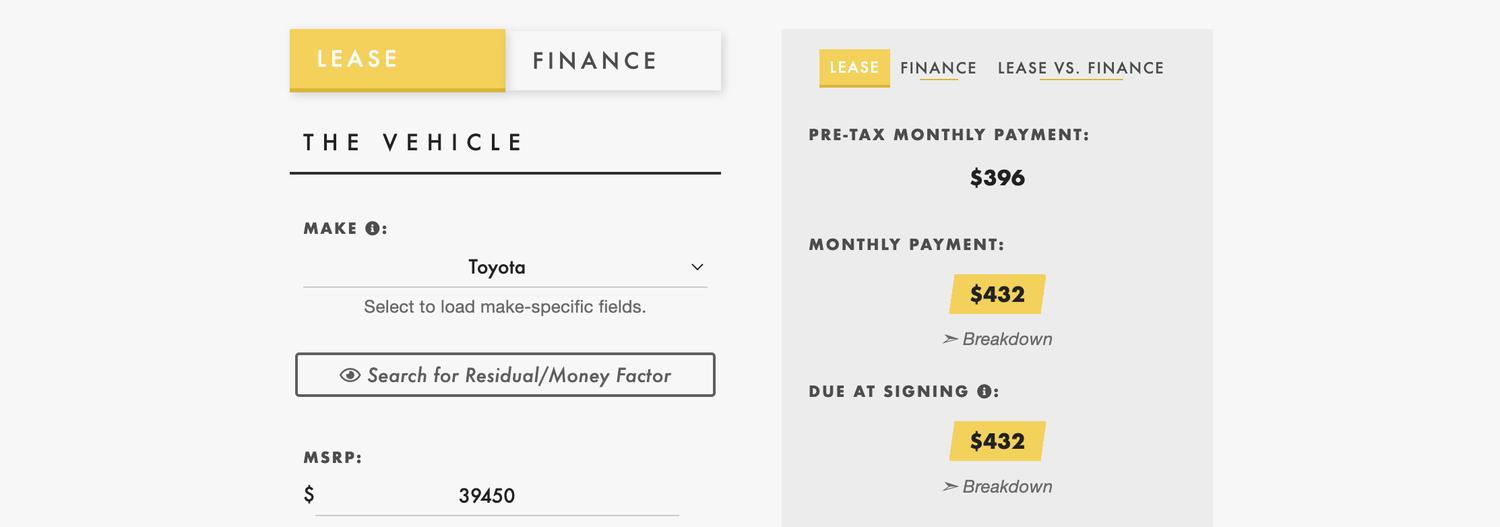Select the Lease tab in the results panel
This screenshot has width=1500, height=527.
[854, 68]
